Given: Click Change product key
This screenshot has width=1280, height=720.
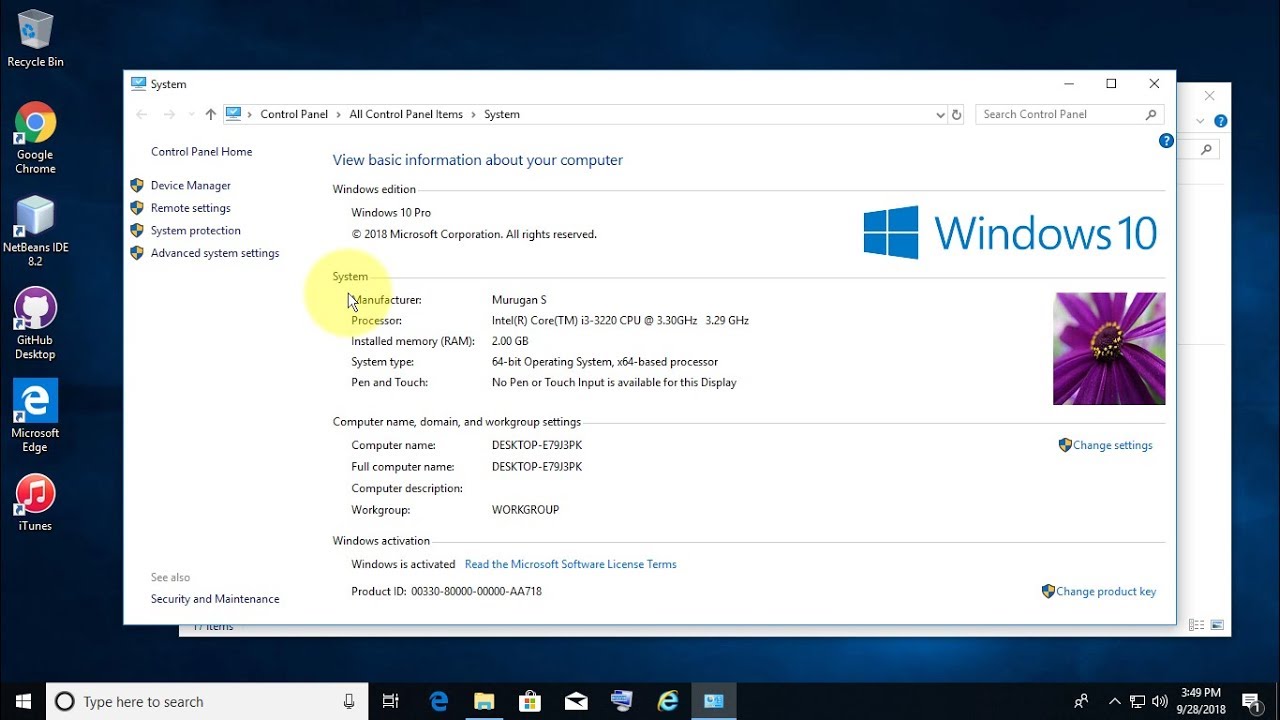Looking at the screenshot, I should point(1106,591).
